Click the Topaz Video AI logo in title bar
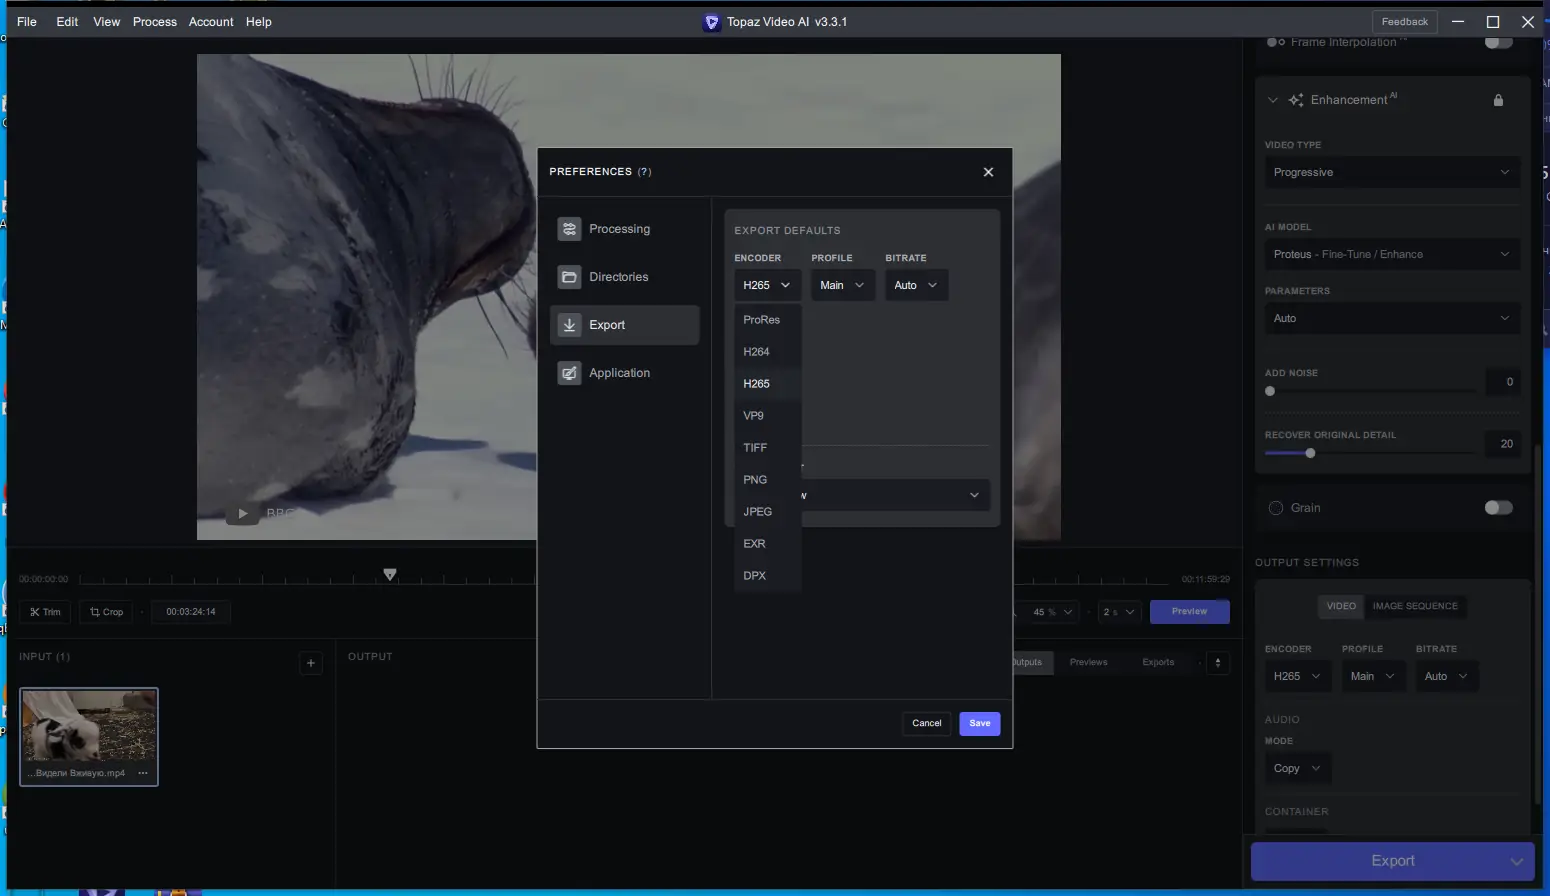Screen dimensions: 1550x896 [712, 22]
